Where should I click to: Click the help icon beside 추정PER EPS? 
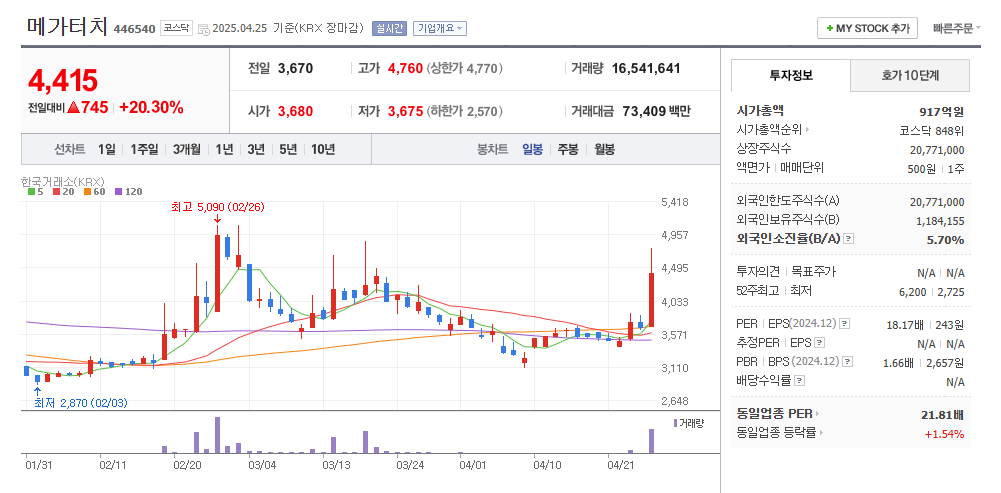(820, 342)
